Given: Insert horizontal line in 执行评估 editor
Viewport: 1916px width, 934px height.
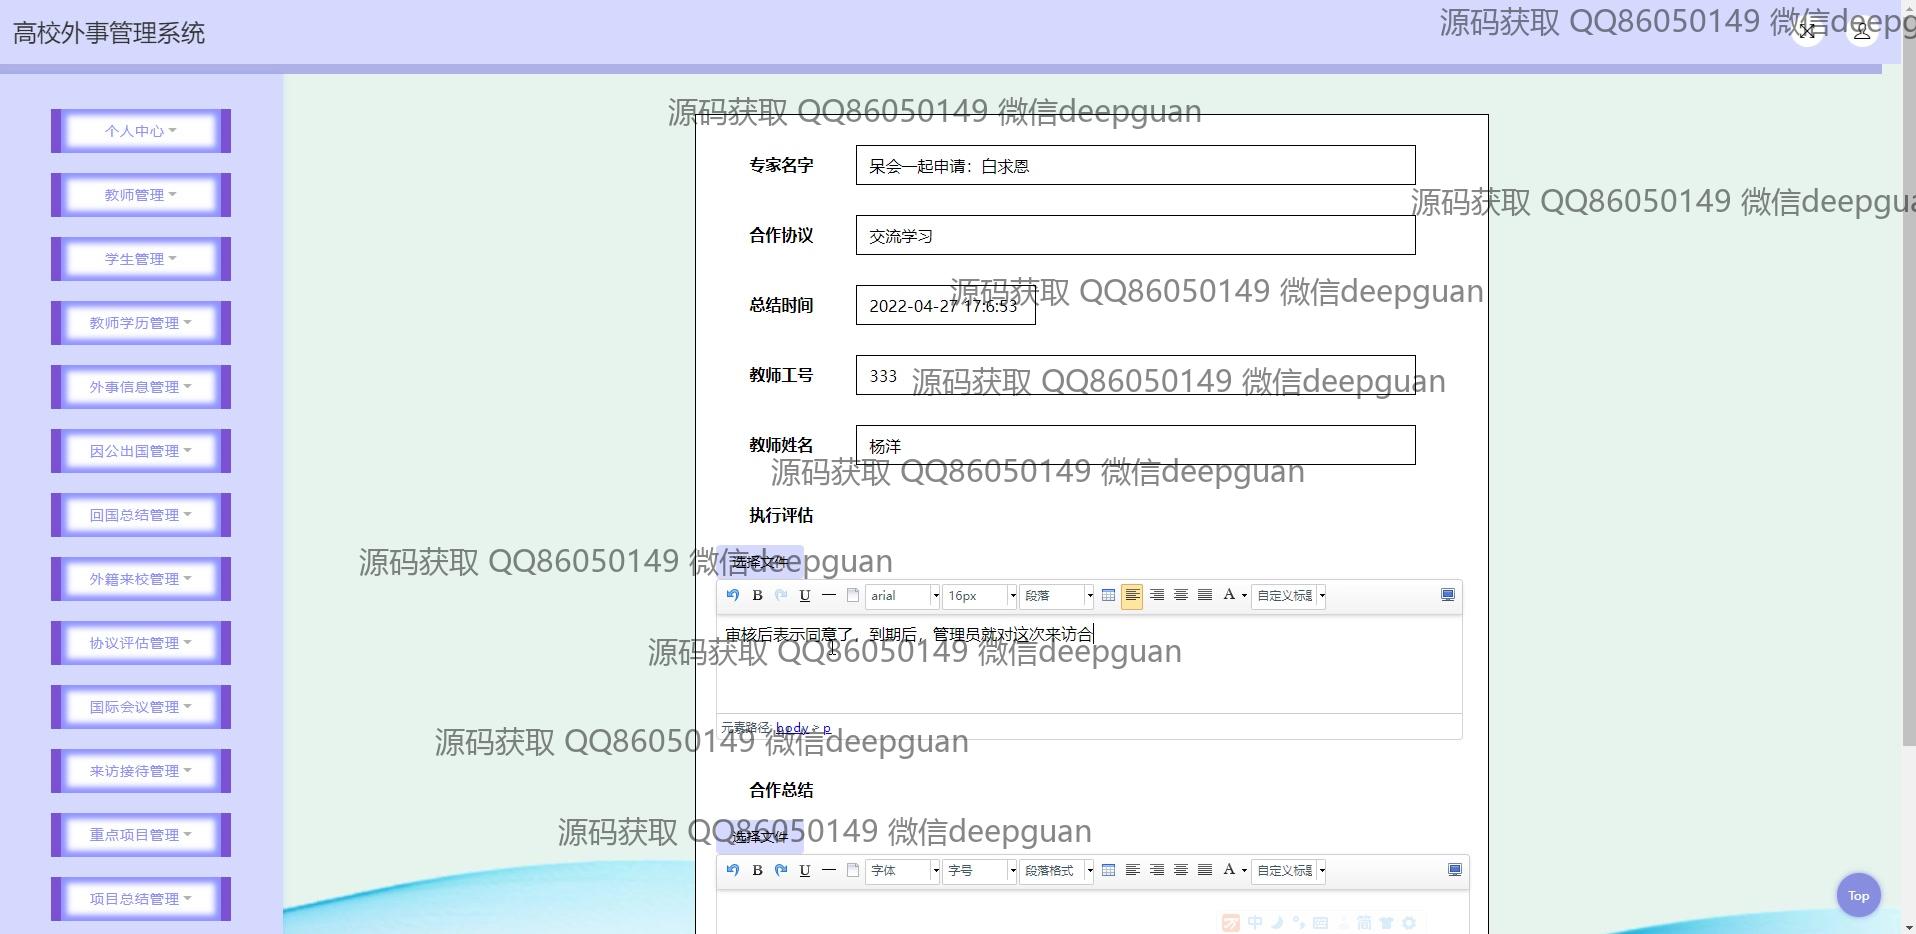Looking at the screenshot, I should pos(829,595).
